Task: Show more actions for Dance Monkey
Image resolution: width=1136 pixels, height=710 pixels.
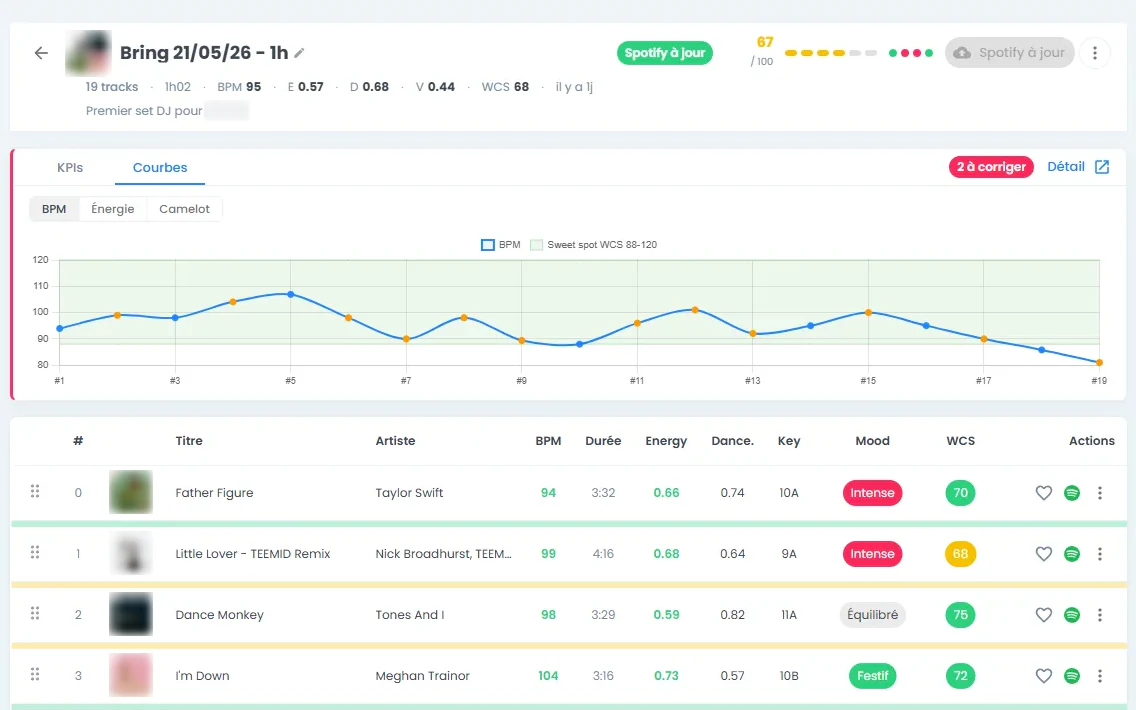Action: click(1100, 615)
